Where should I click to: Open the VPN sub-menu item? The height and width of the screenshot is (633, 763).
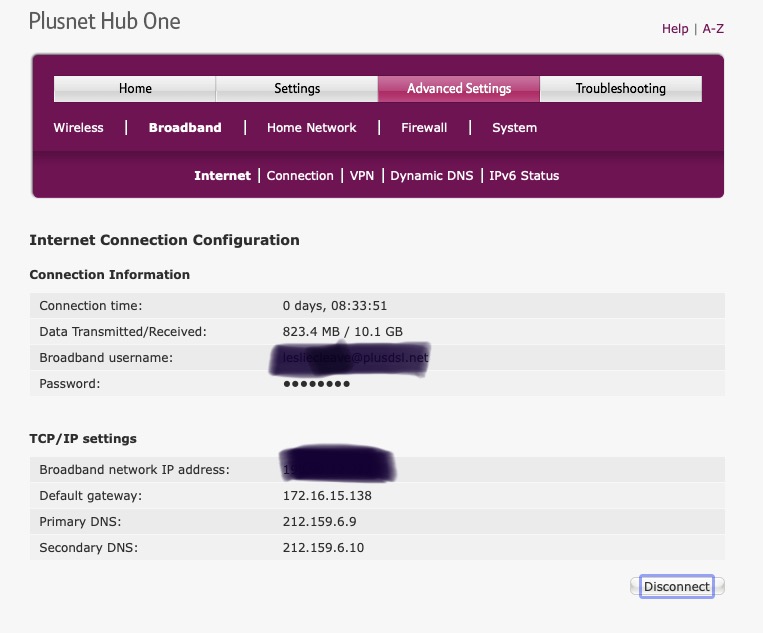(362, 176)
